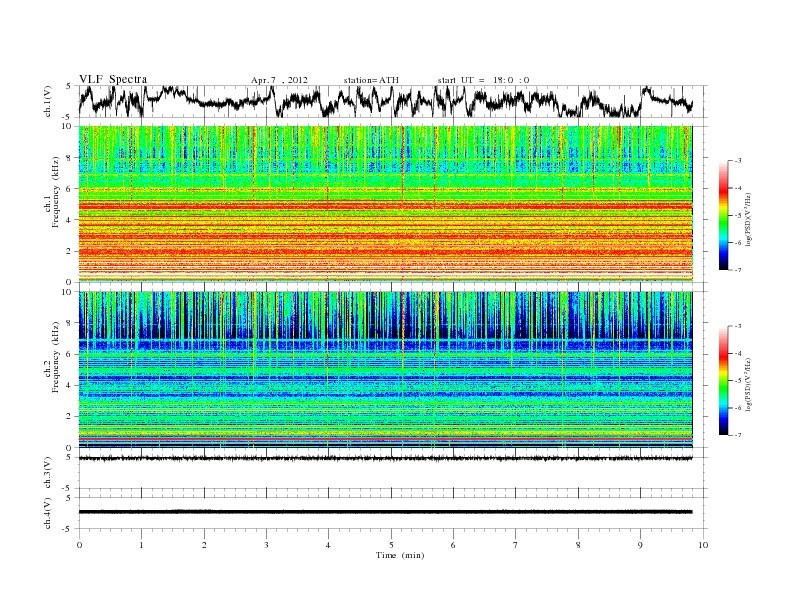Click the "ch.3(V)" axis label
The height and width of the screenshot is (612, 792).
tap(48, 473)
